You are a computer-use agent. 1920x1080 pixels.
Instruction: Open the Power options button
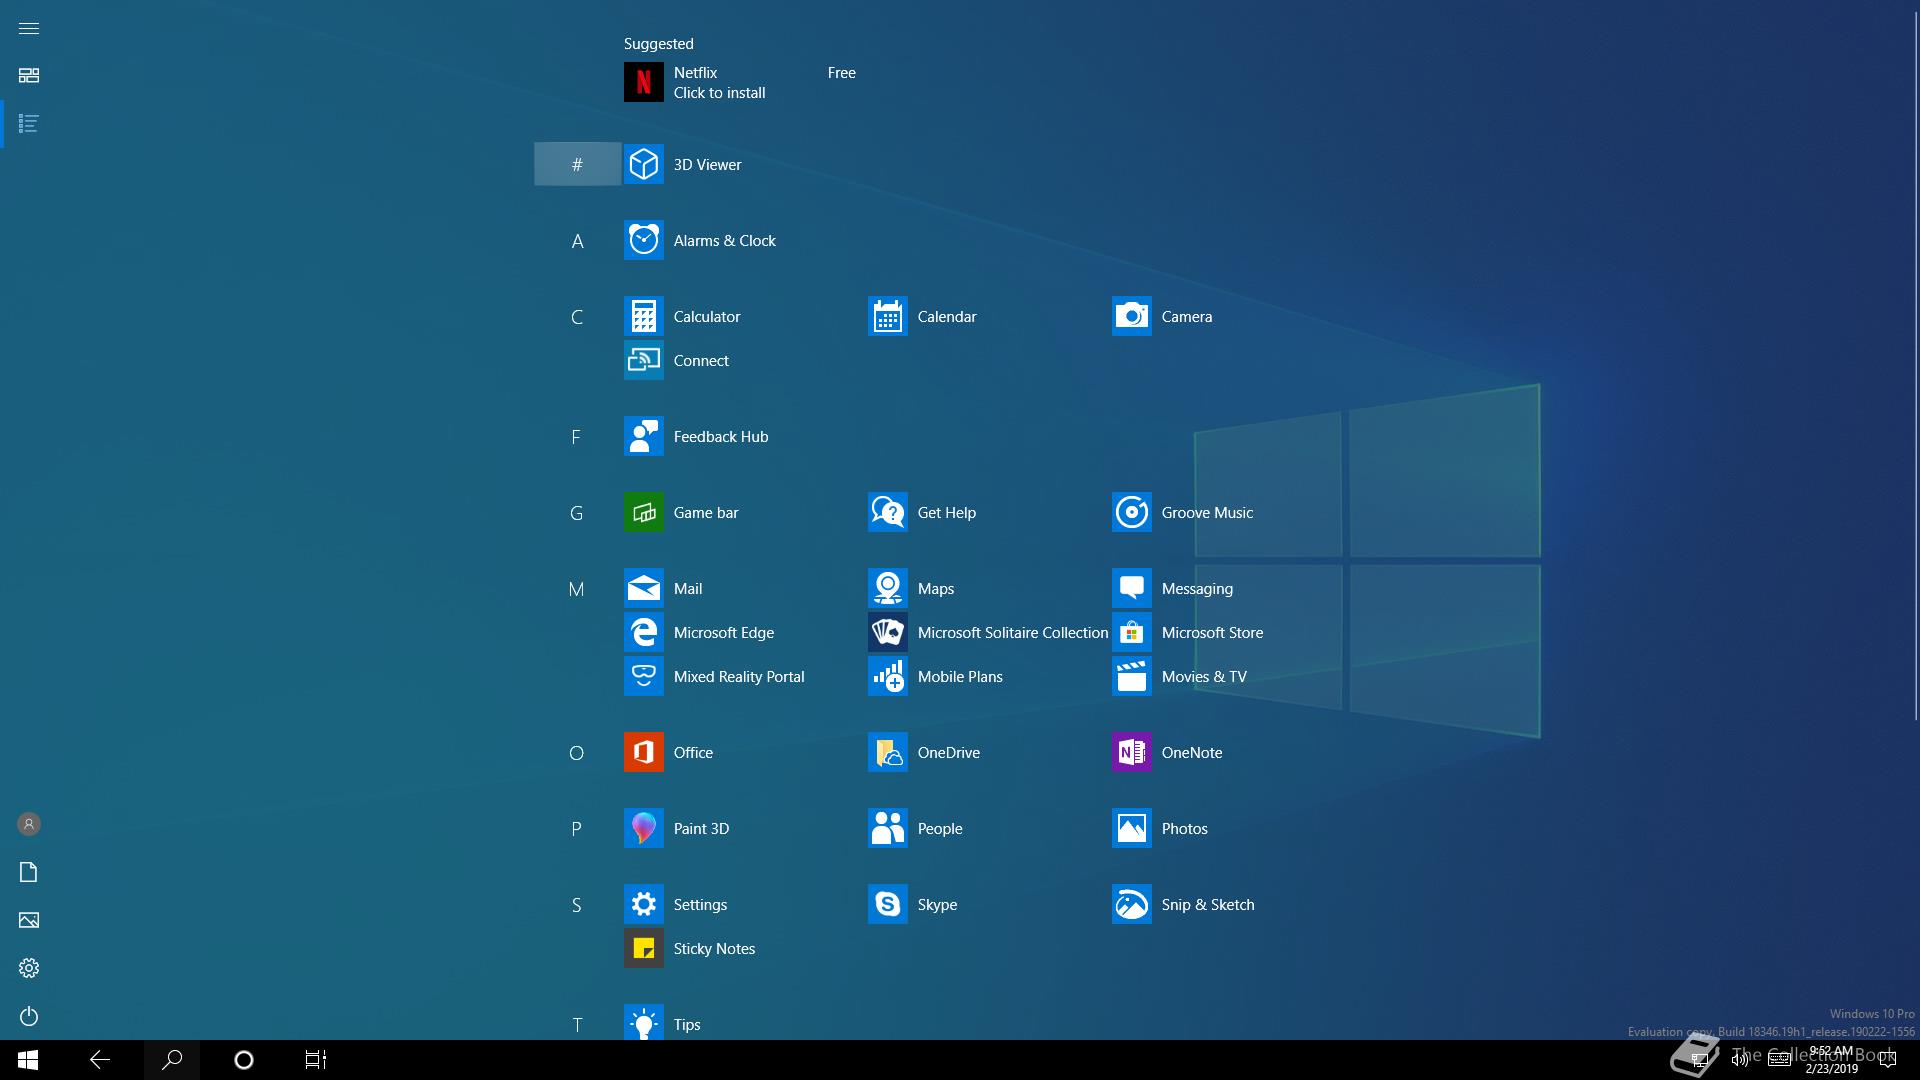tap(29, 1016)
